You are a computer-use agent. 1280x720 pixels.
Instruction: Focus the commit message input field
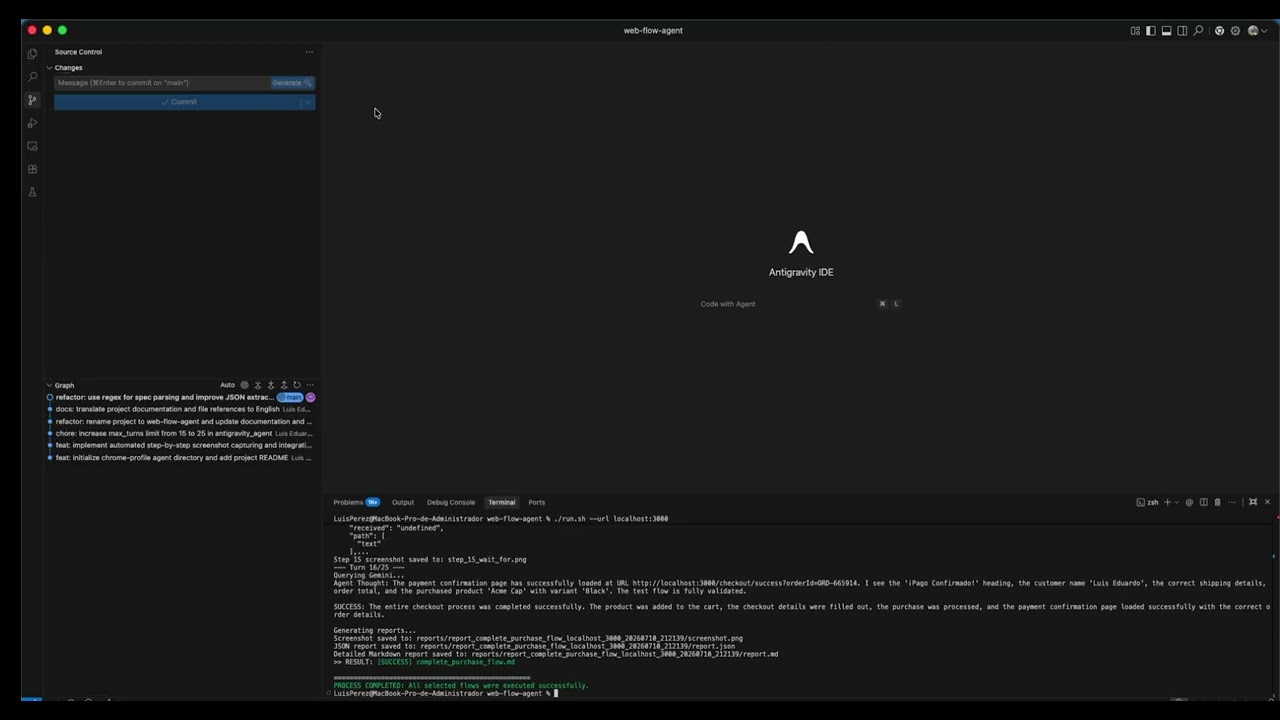click(x=162, y=83)
